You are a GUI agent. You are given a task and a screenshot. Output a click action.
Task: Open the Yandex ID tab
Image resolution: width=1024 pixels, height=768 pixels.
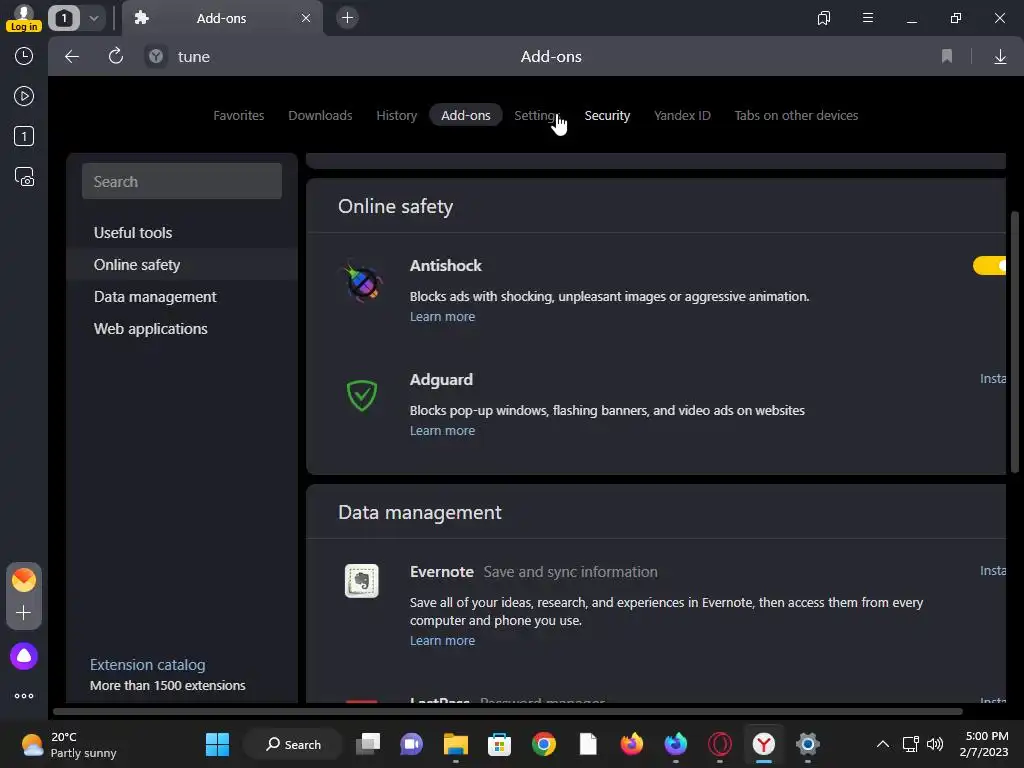tap(682, 116)
